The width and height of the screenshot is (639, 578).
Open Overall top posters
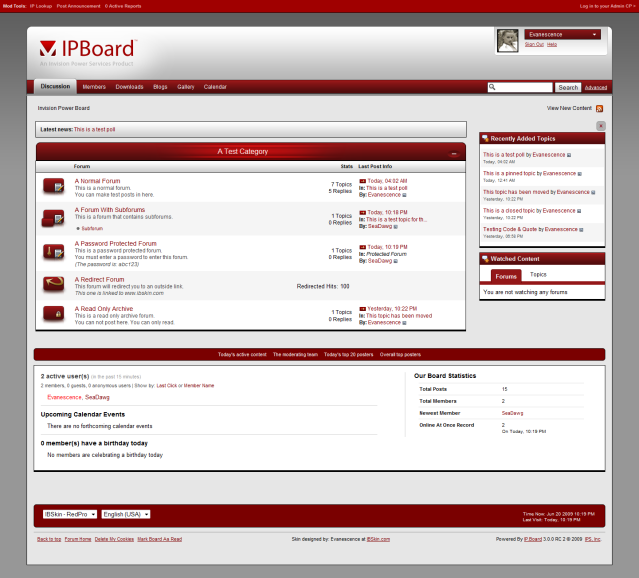tap(400, 354)
